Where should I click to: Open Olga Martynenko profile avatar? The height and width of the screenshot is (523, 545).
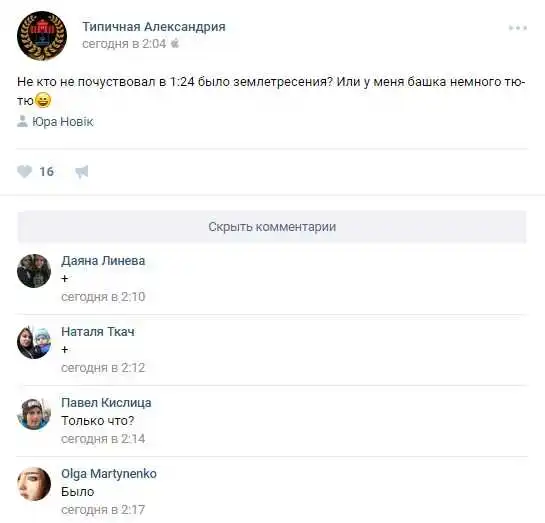tap(34, 484)
